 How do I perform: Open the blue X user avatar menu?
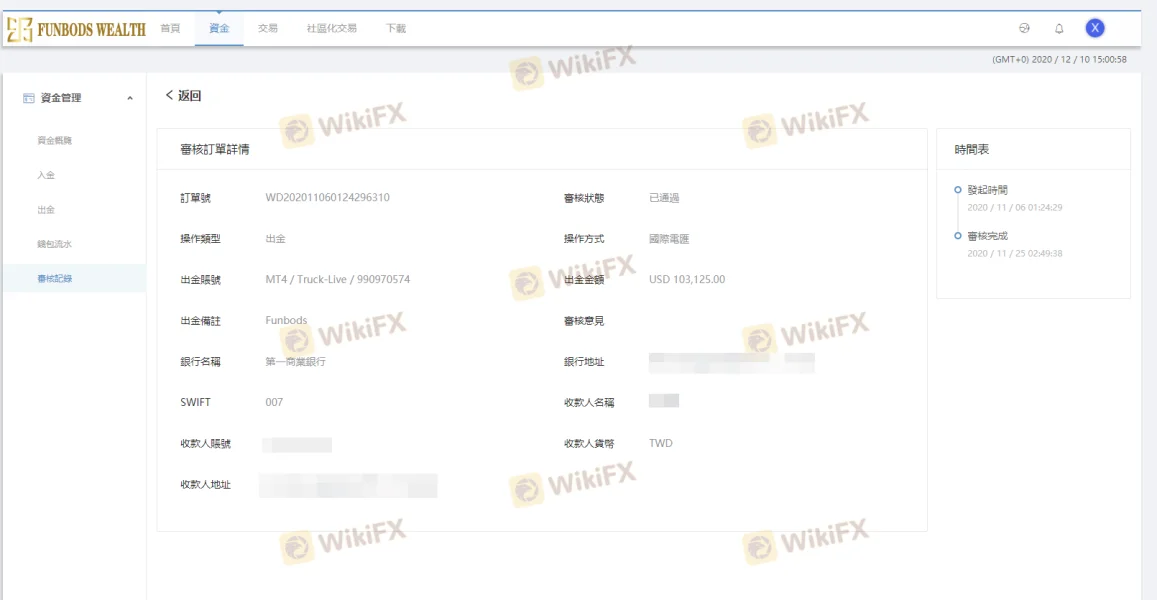[1095, 28]
